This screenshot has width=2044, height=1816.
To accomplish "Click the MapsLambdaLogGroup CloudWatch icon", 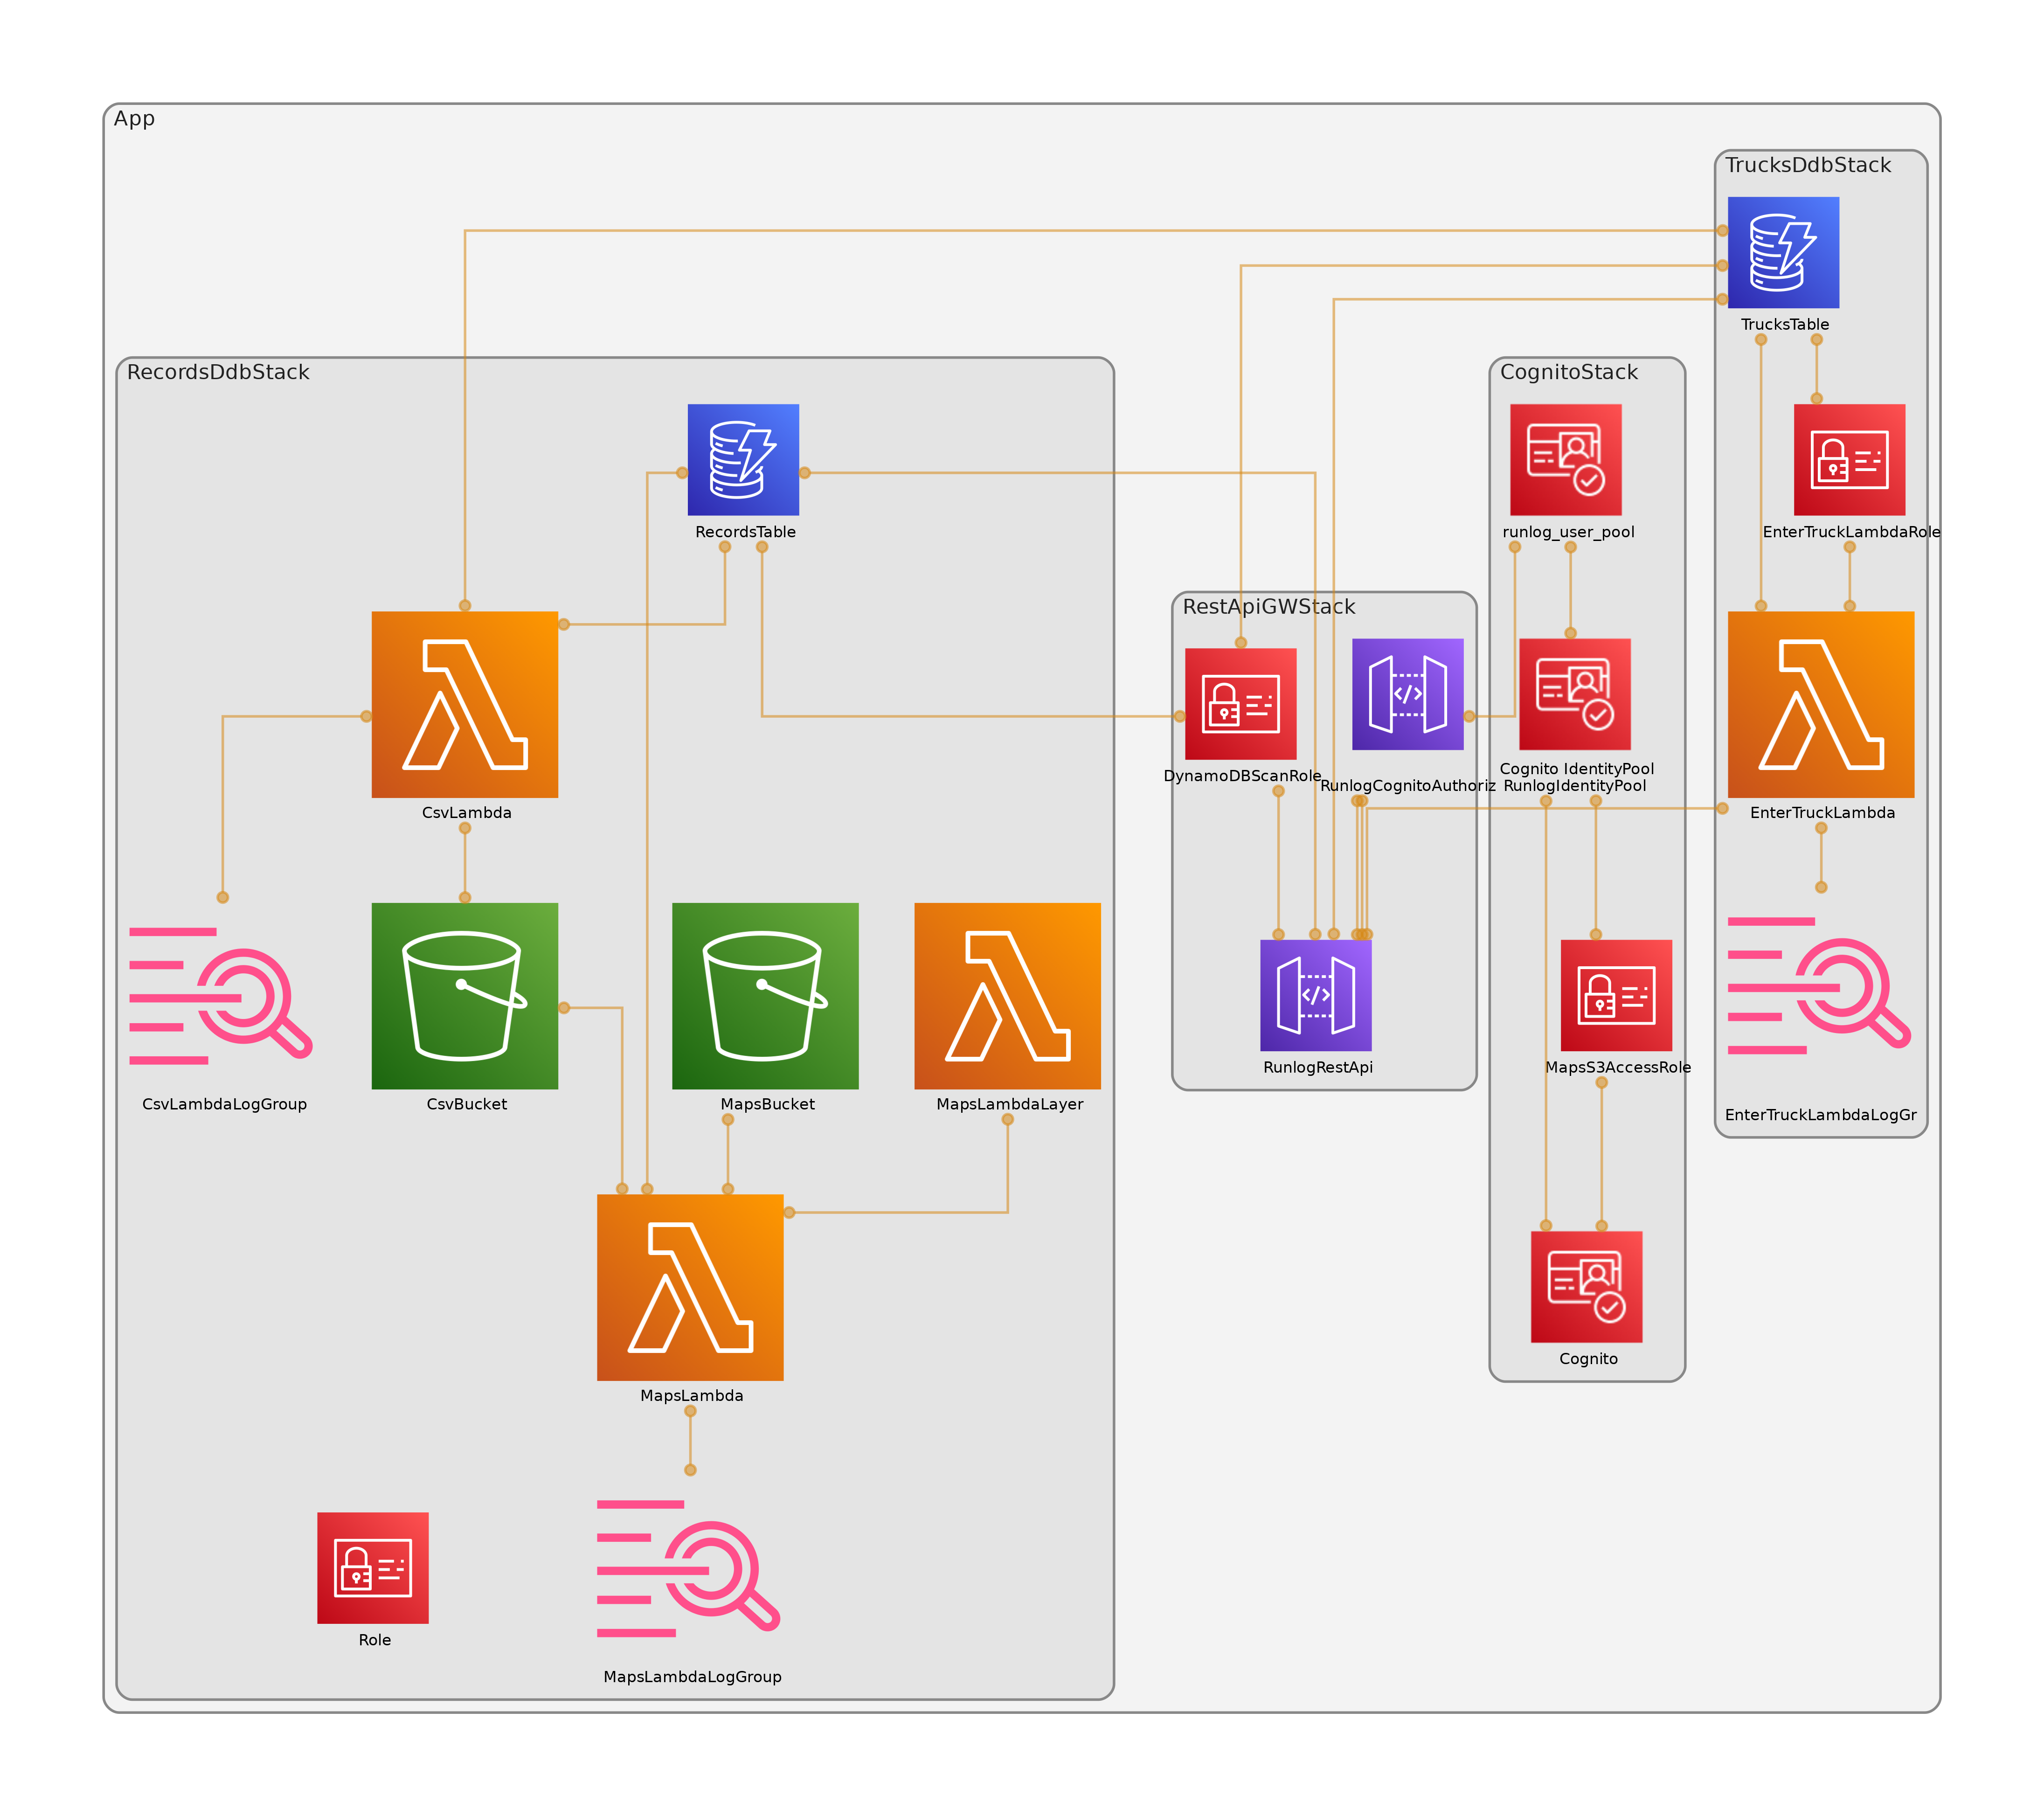I will coord(688,1568).
